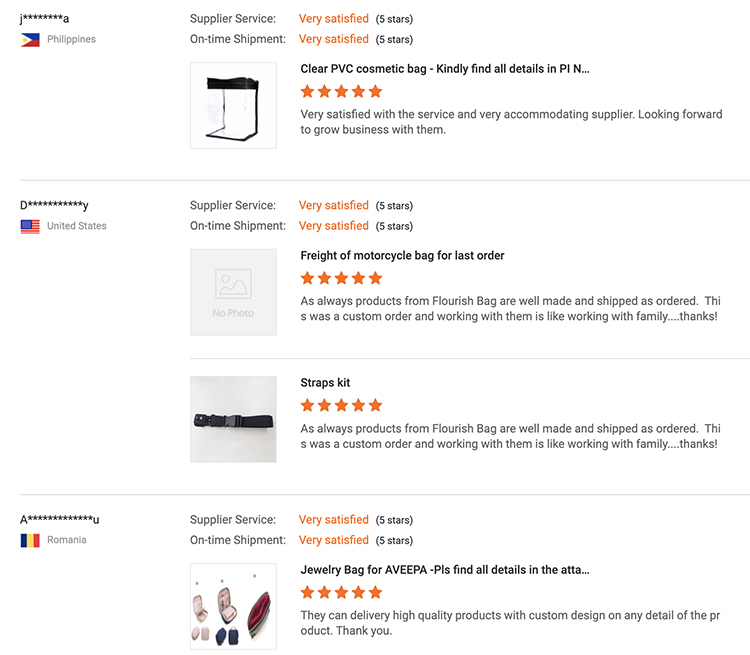Click the No Photo placeholder image
Screen dimensions: 750x655
233,292
